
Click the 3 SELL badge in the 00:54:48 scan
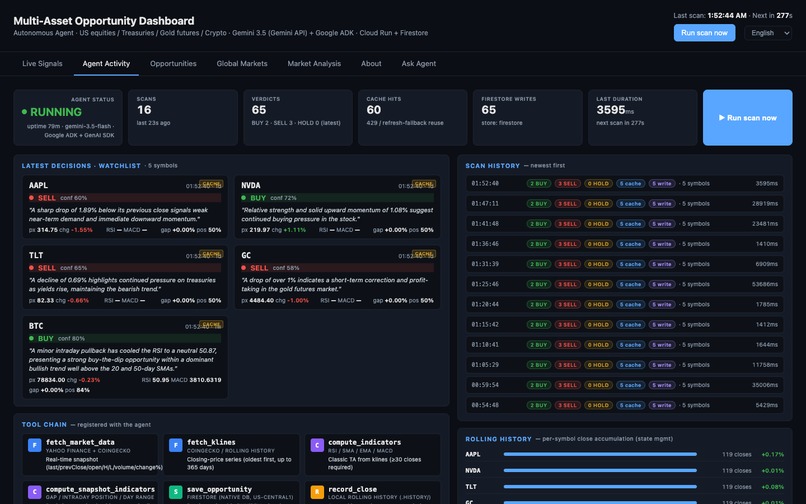(567, 405)
